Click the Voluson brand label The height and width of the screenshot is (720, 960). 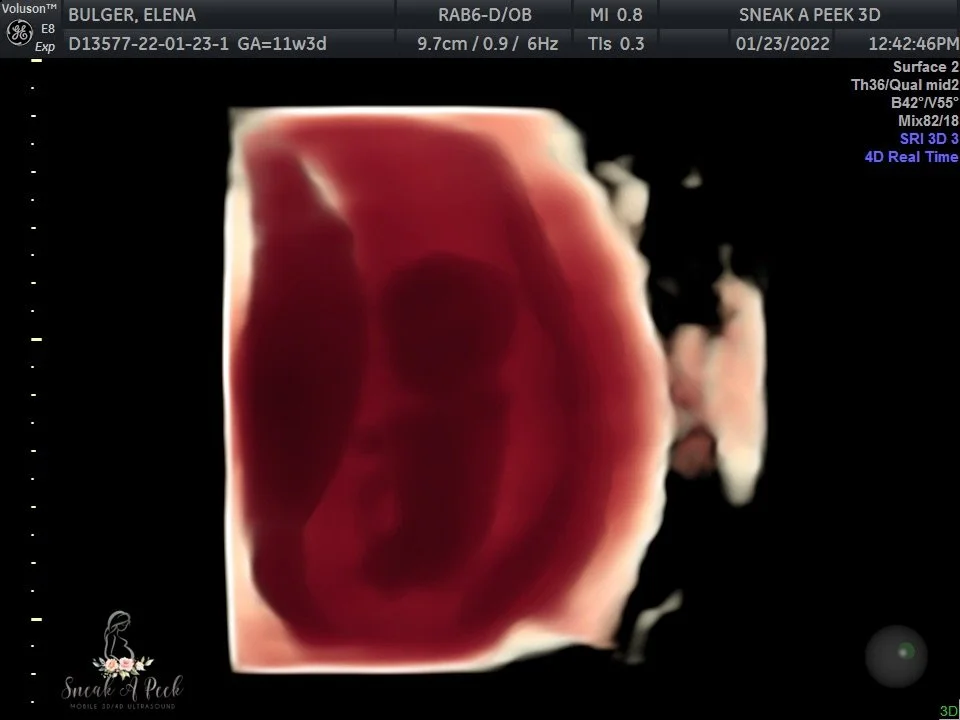tap(29, 9)
